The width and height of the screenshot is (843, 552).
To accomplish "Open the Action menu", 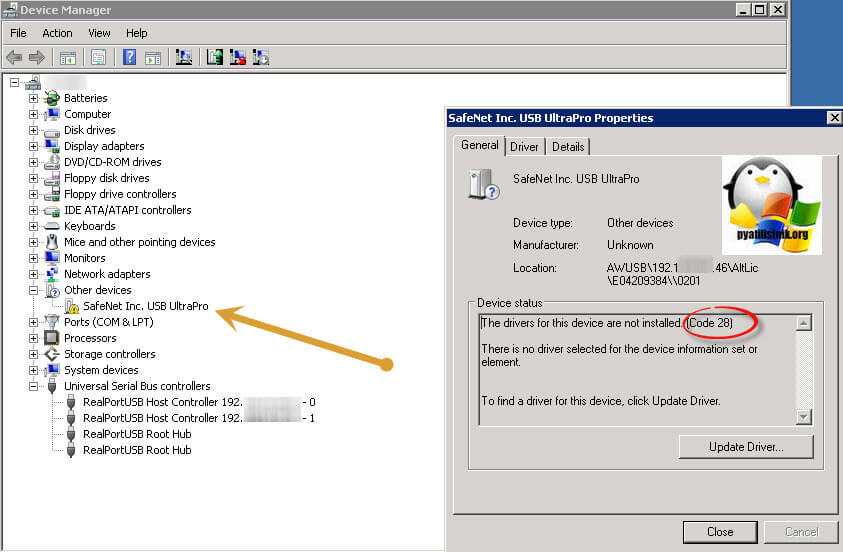I will 57,33.
